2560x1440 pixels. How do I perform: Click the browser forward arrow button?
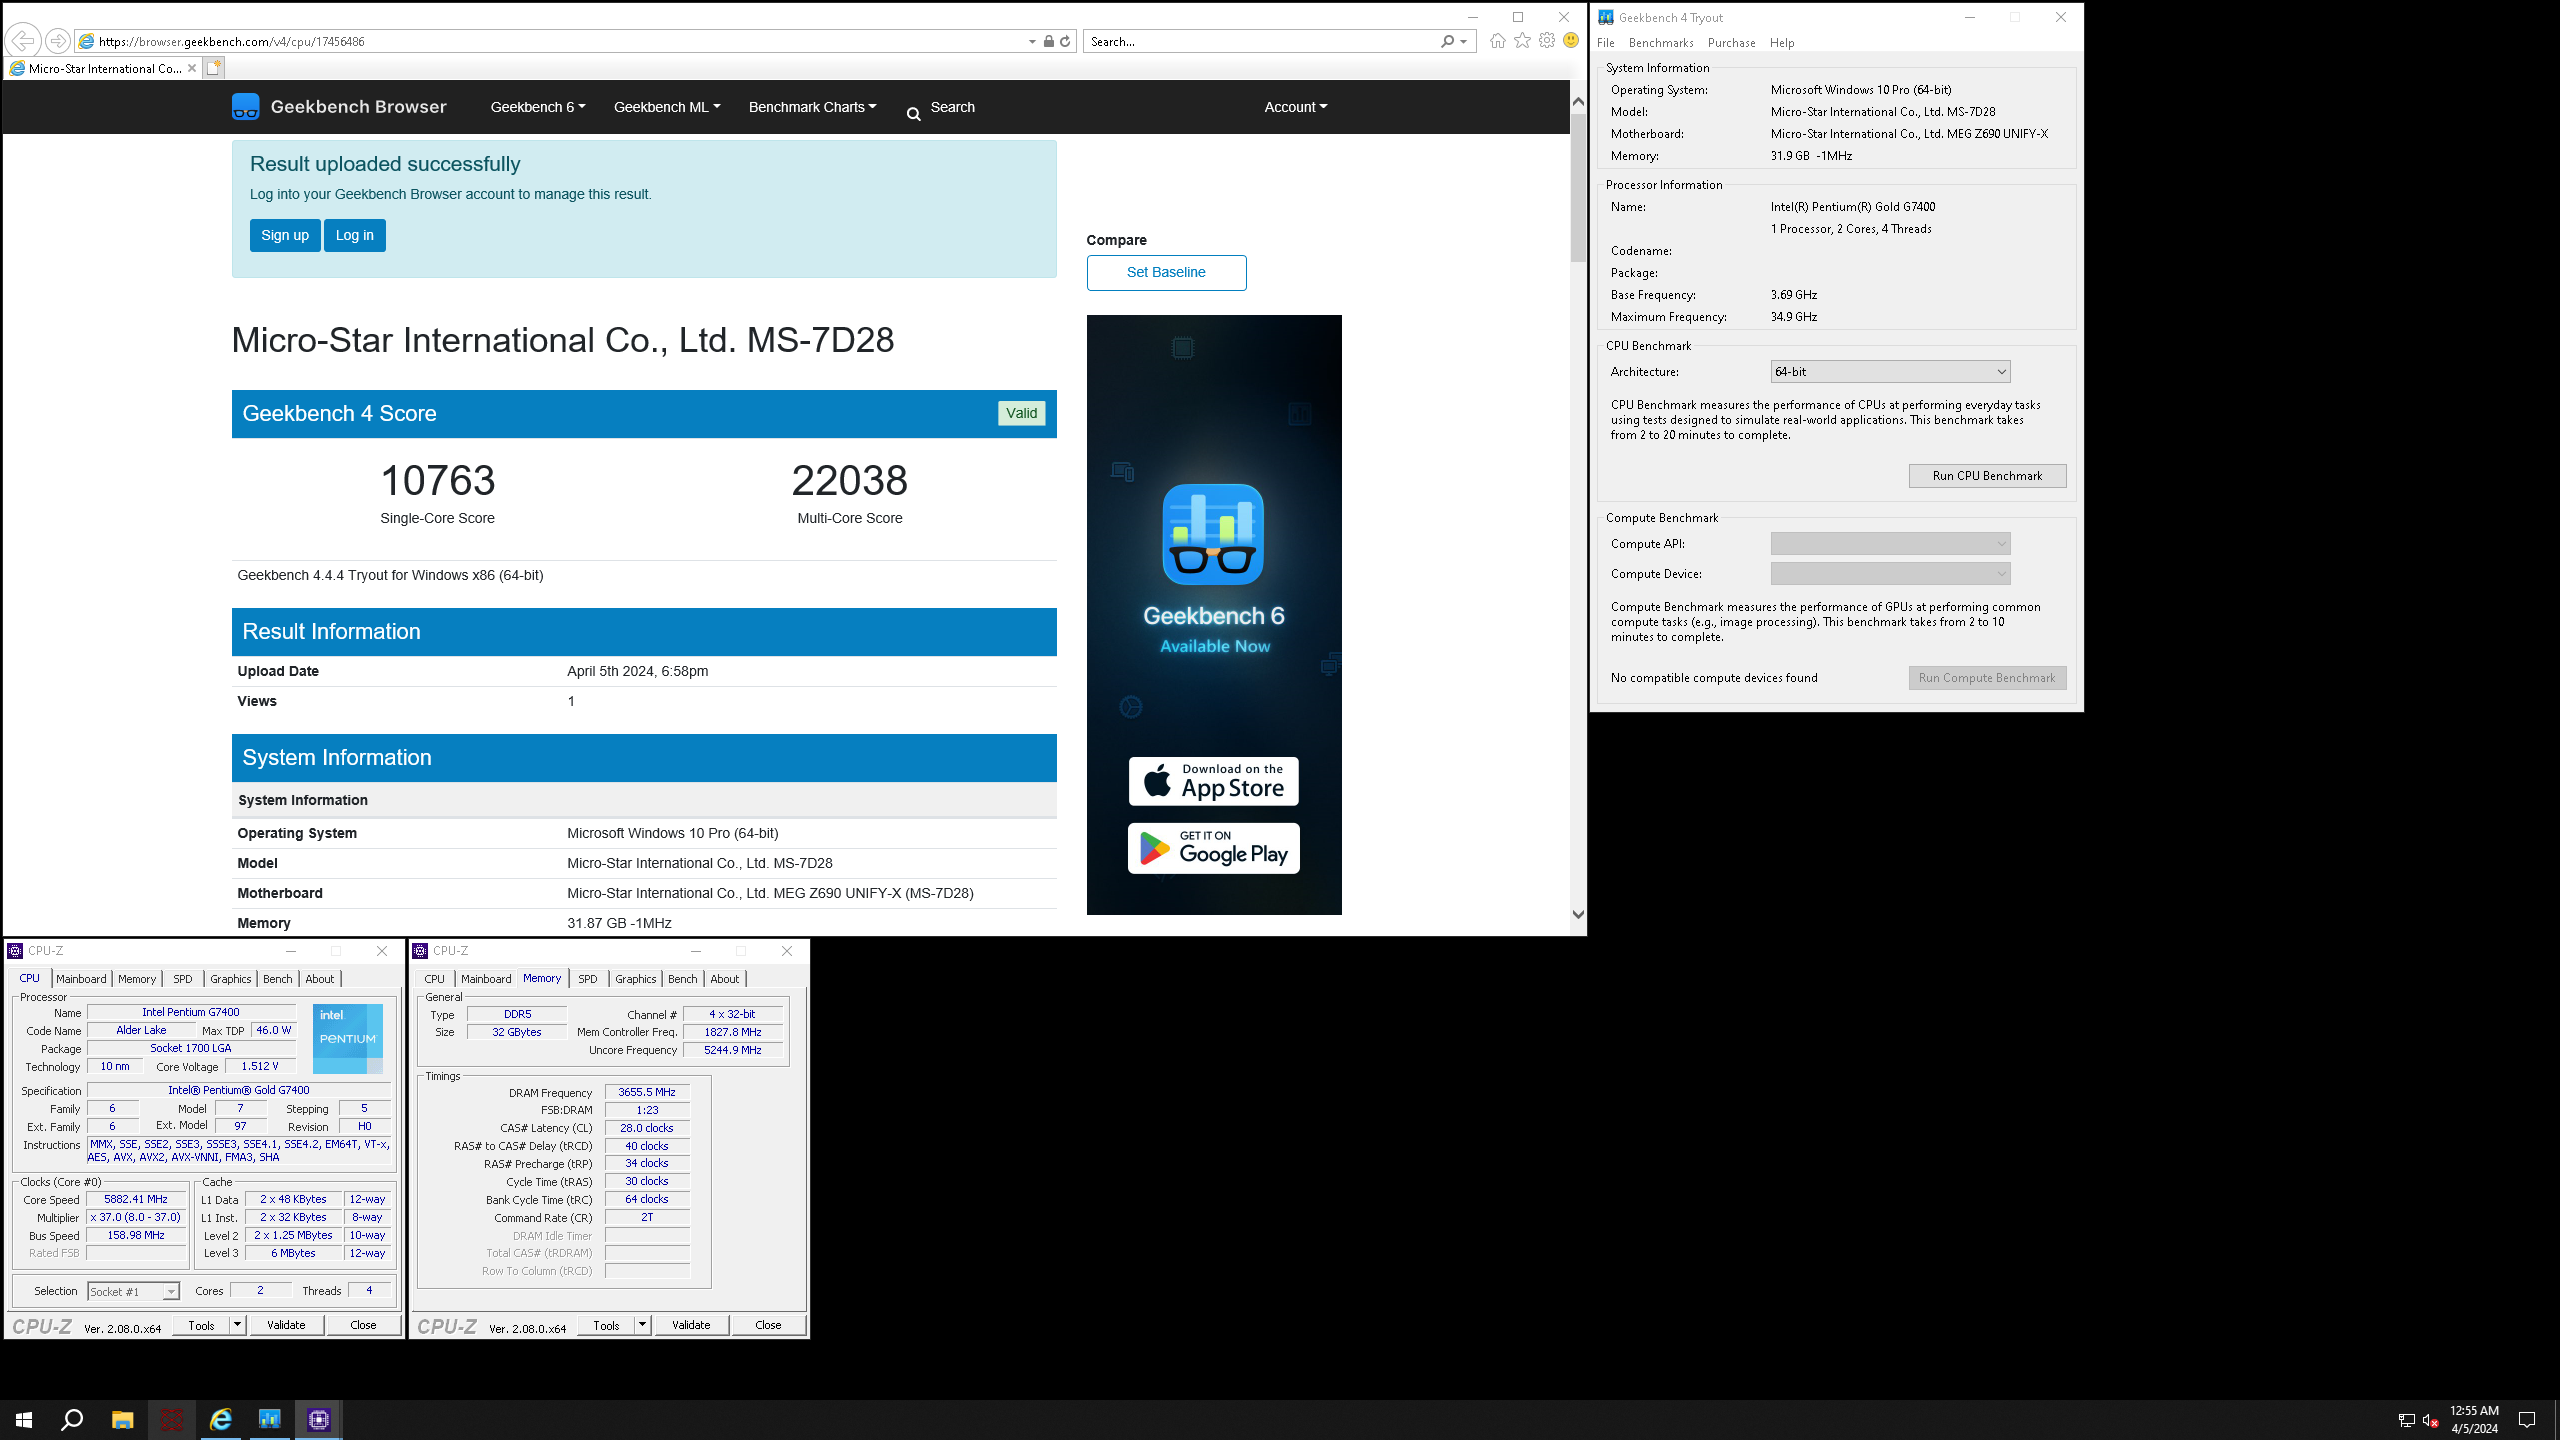coord(58,41)
